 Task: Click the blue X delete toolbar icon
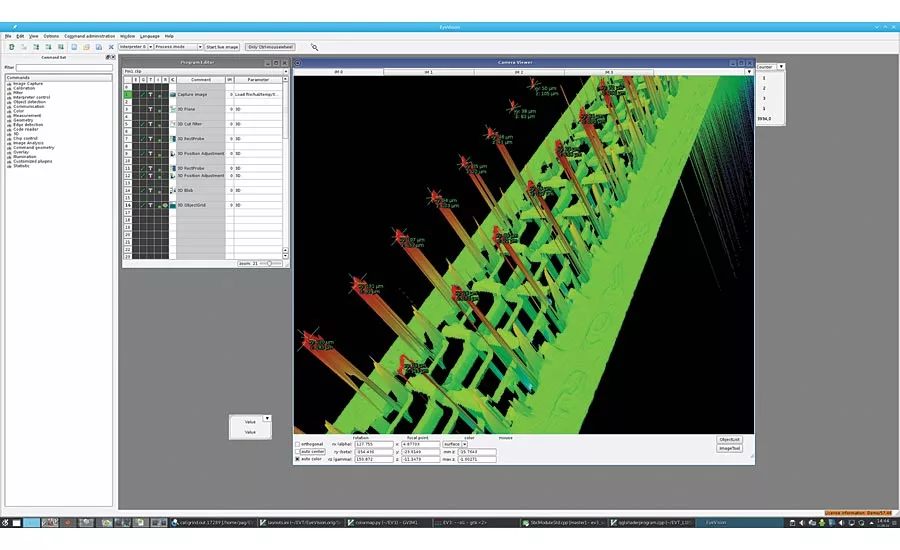[x=111, y=47]
